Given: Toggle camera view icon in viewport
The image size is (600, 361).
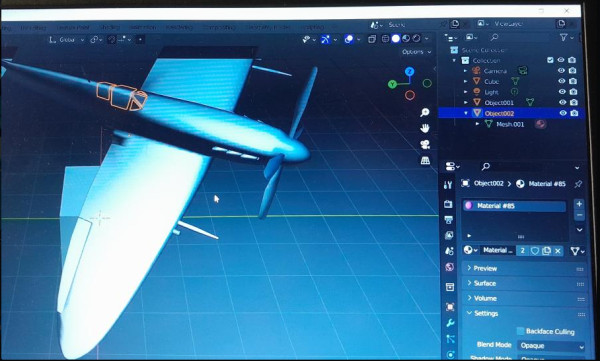Looking at the screenshot, I should (425, 145).
